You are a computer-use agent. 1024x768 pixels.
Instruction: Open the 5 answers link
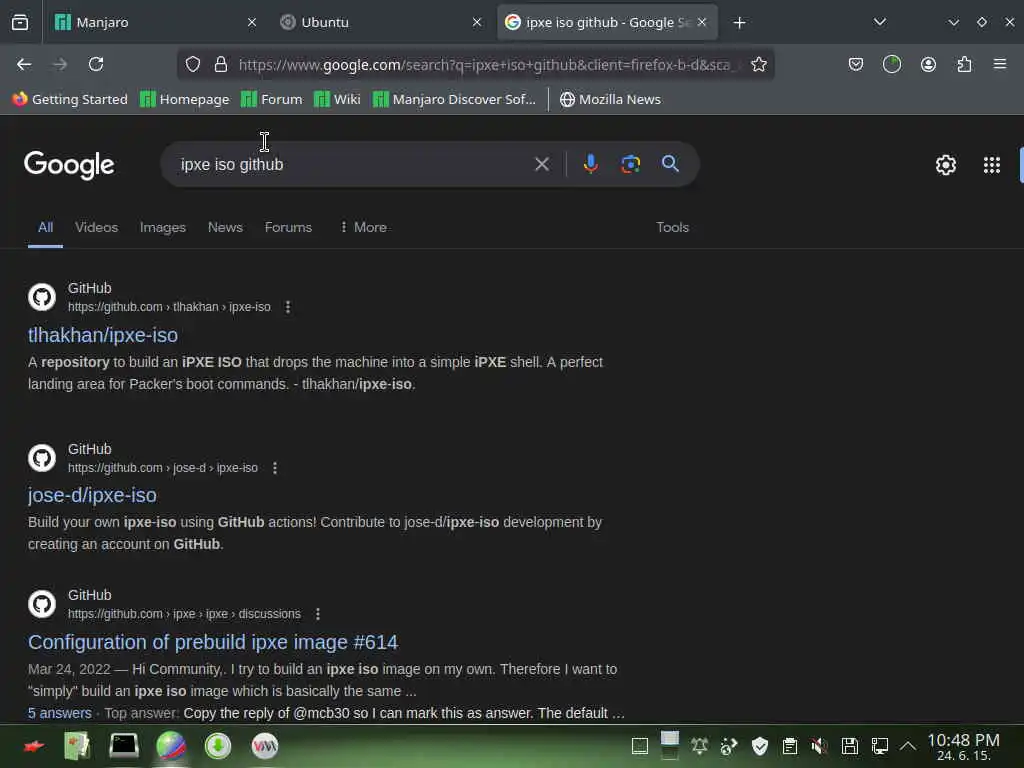pyautogui.click(x=59, y=713)
